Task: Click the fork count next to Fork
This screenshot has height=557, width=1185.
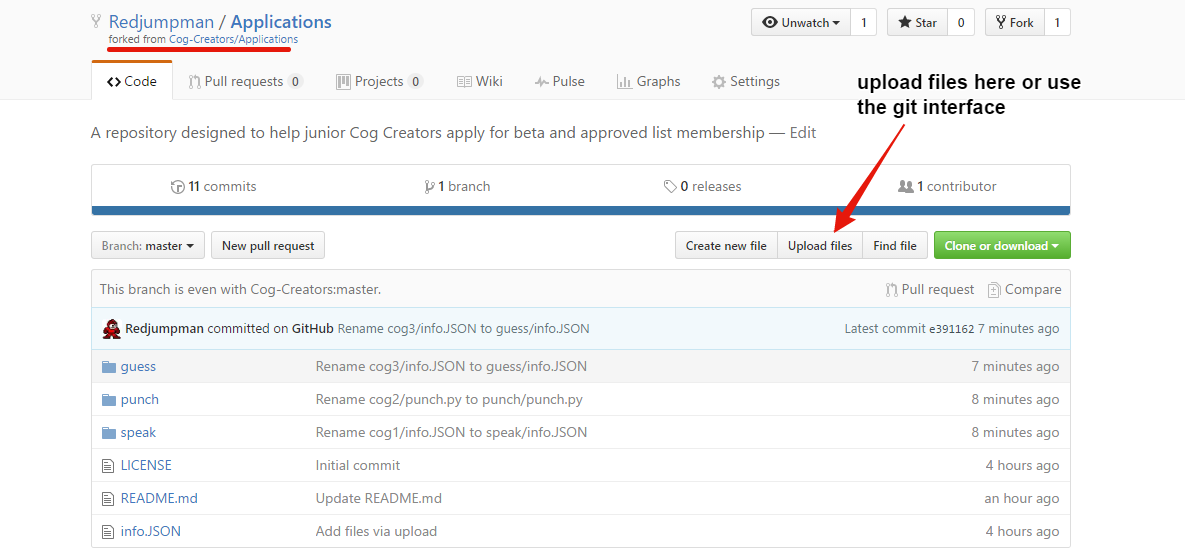Action: click(x=1057, y=23)
